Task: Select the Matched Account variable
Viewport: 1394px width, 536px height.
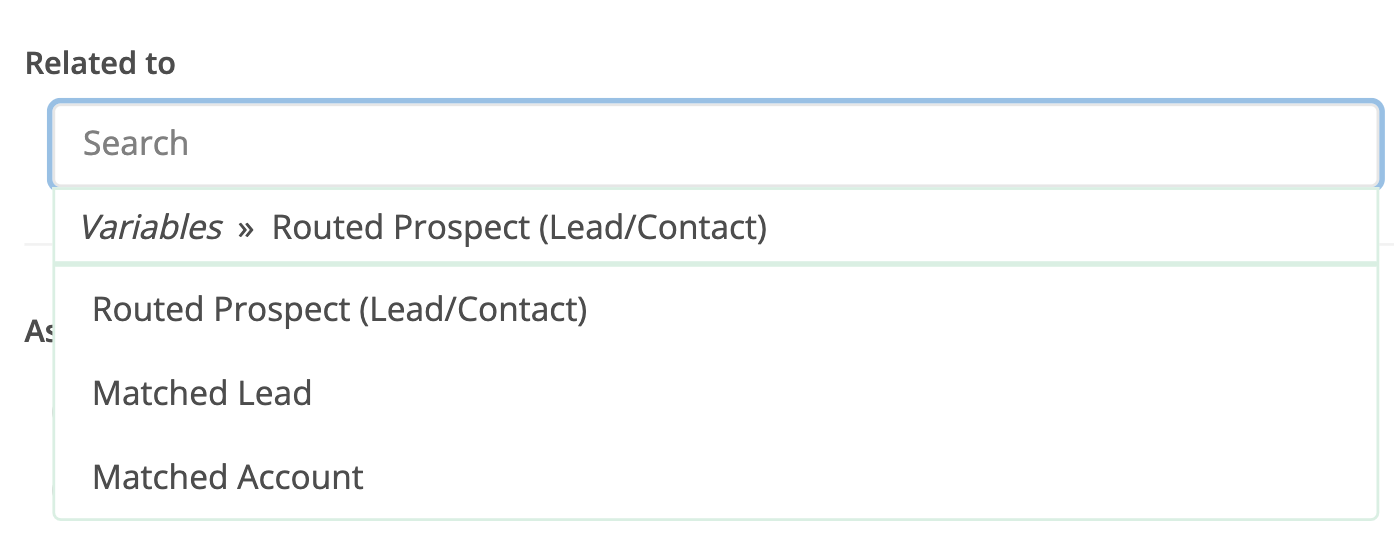Action: [x=228, y=477]
